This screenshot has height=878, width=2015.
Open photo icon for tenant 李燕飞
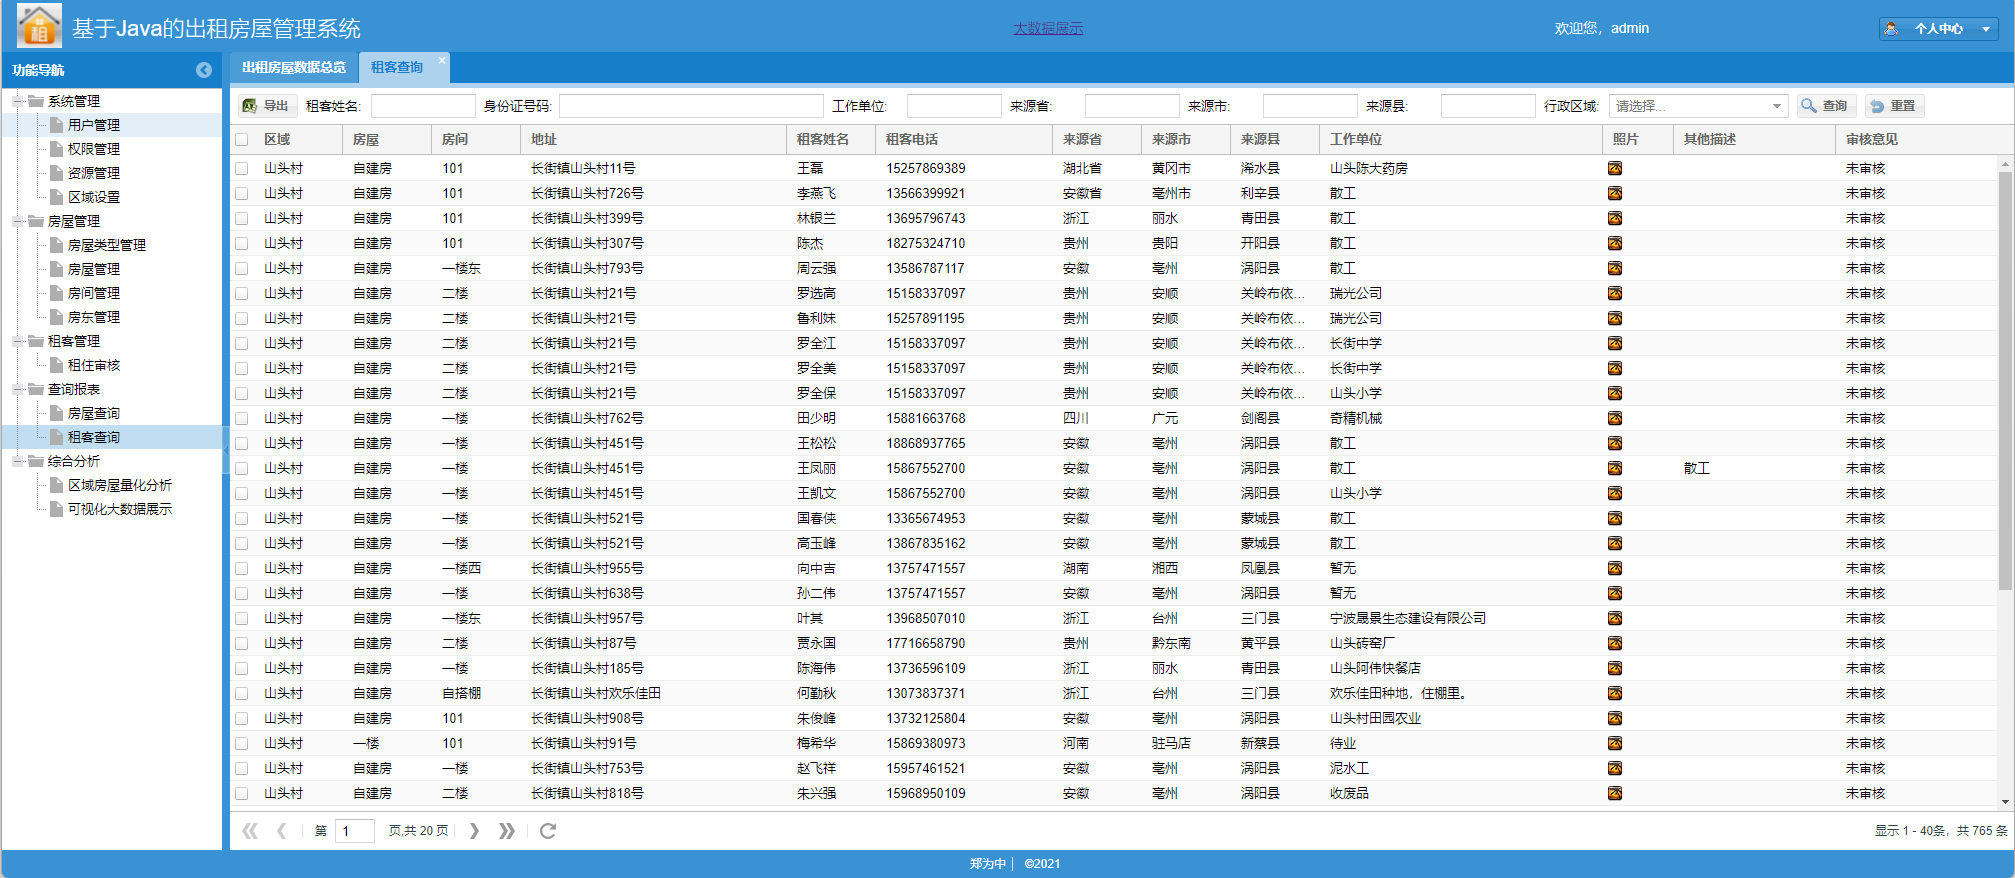coord(1615,193)
